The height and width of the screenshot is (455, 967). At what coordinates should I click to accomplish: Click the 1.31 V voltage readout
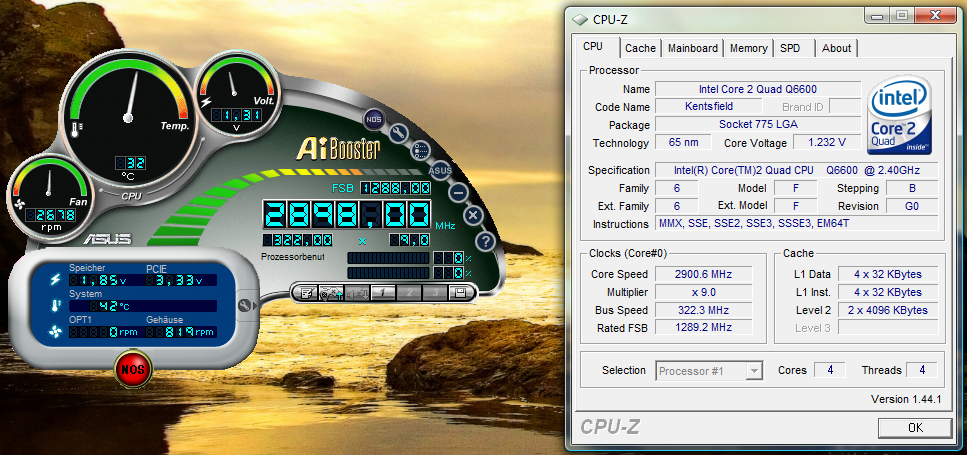pyautogui.click(x=236, y=115)
